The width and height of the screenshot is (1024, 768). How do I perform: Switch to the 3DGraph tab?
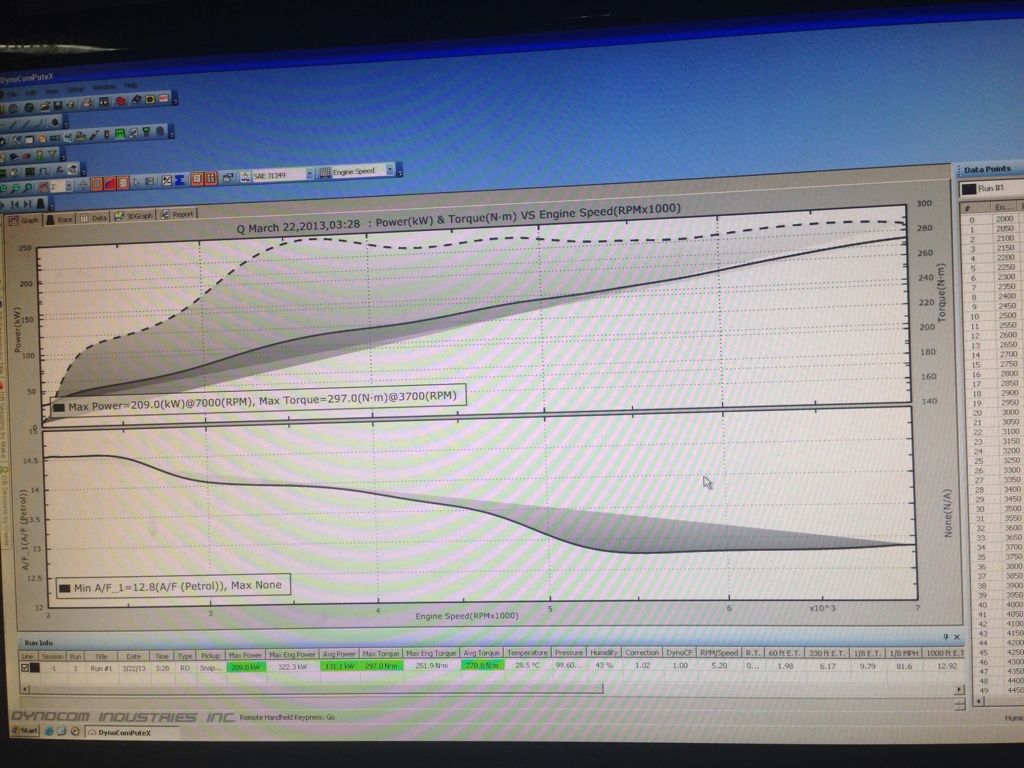[132, 215]
